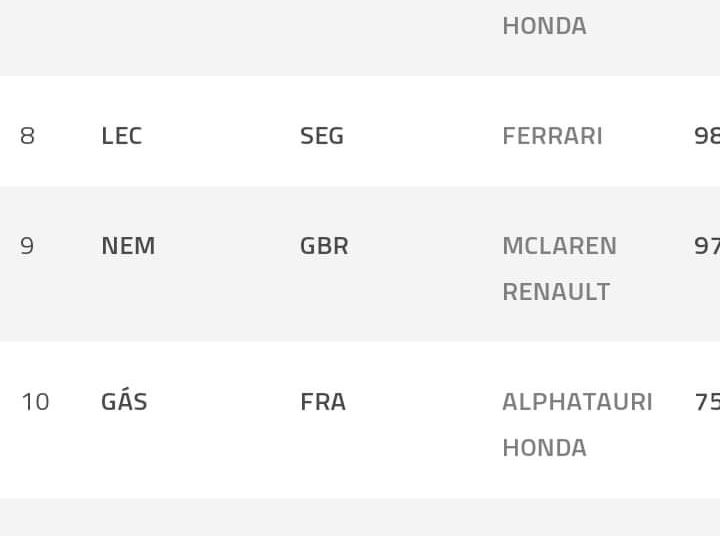Click driver code NEM in row 9
The image size is (720, 536).
pyautogui.click(x=128, y=246)
